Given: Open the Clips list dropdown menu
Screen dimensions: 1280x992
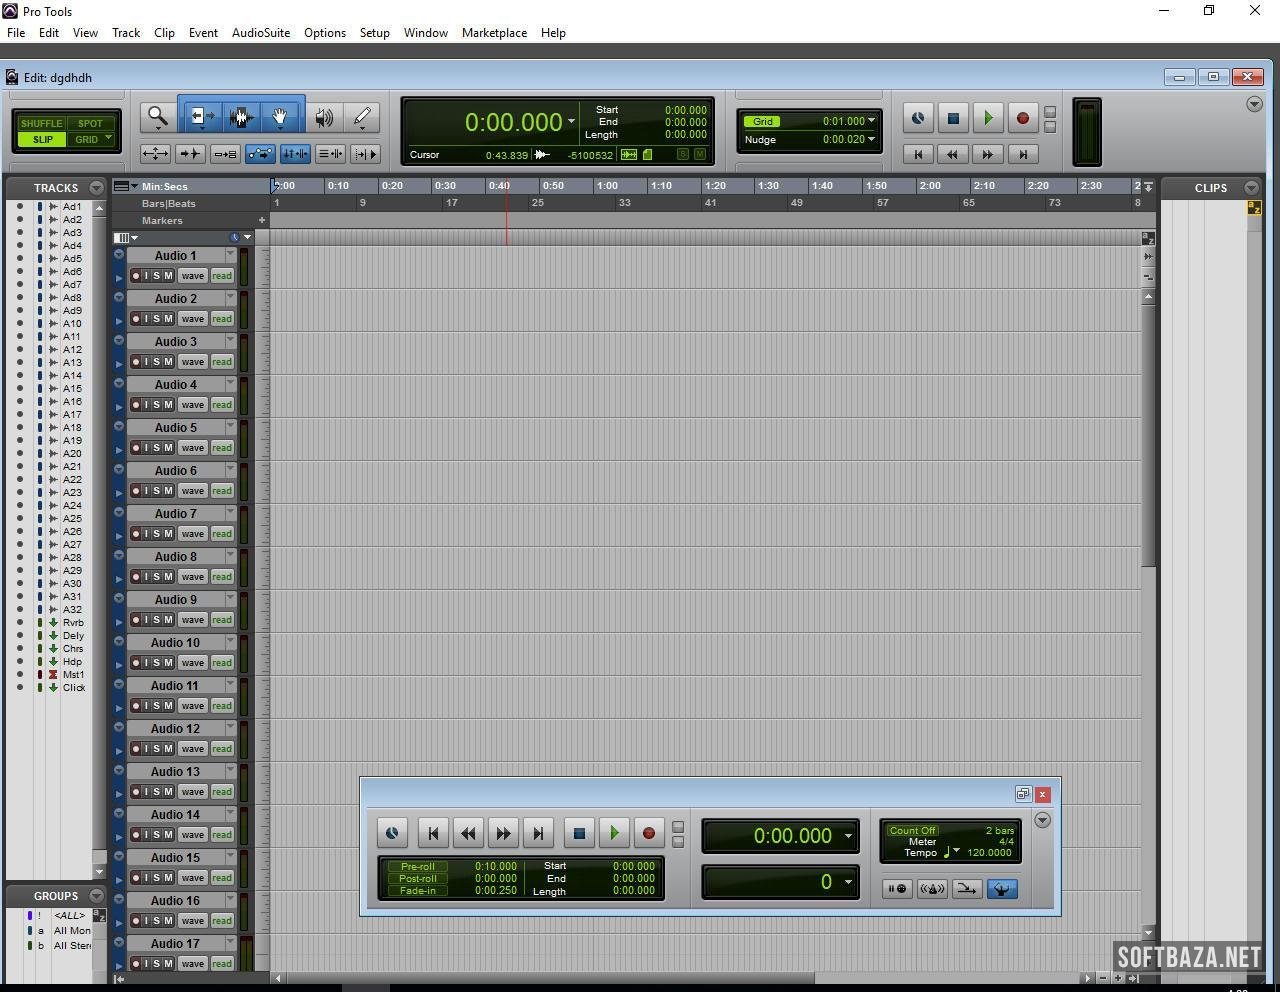Looking at the screenshot, I should click(x=1250, y=188).
